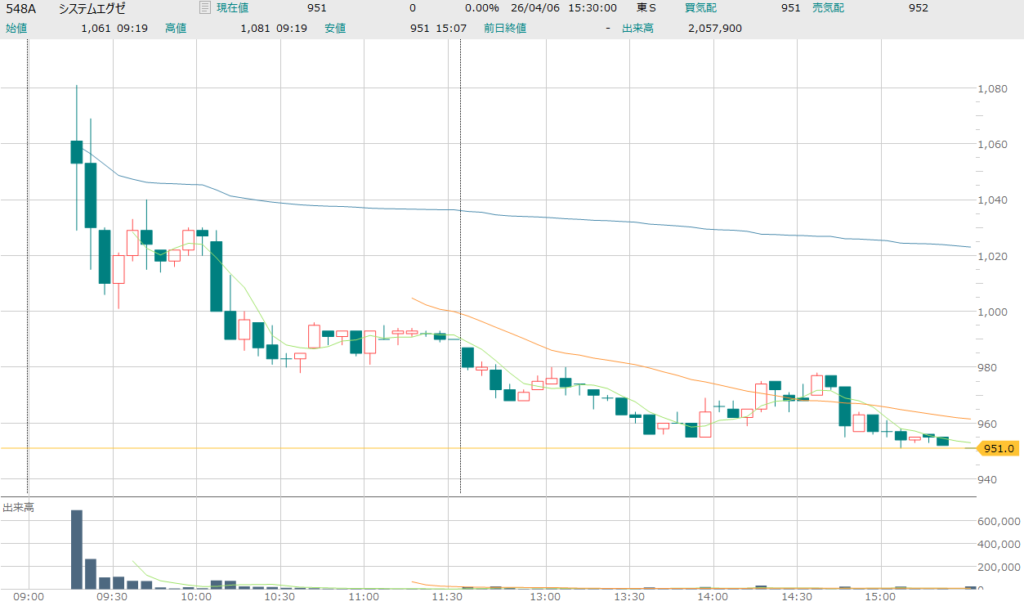Select the 売気配 ask label
The height and width of the screenshot is (606, 1024).
(x=827, y=8)
